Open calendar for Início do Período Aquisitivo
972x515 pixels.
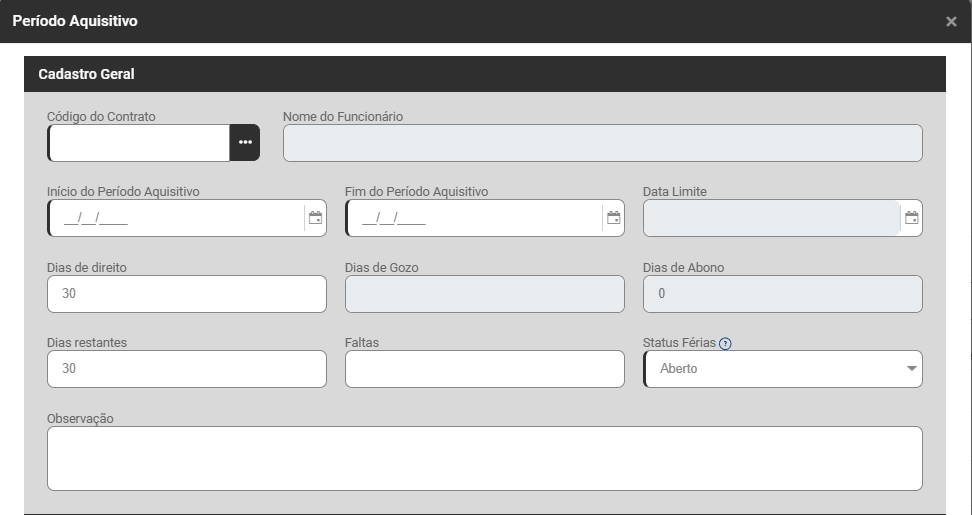click(x=315, y=218)
